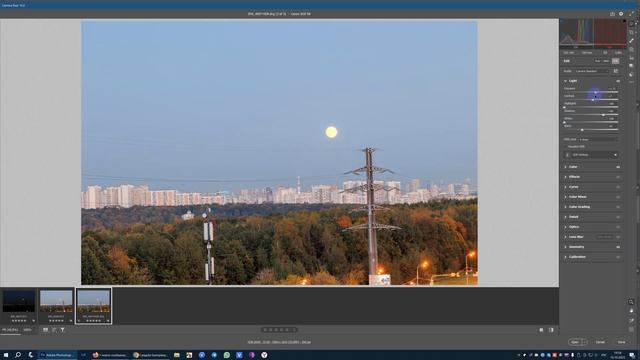The height and width of the screenshot is (360, 640).
Task: Set star rating below the preview
Action: point(279,330)
